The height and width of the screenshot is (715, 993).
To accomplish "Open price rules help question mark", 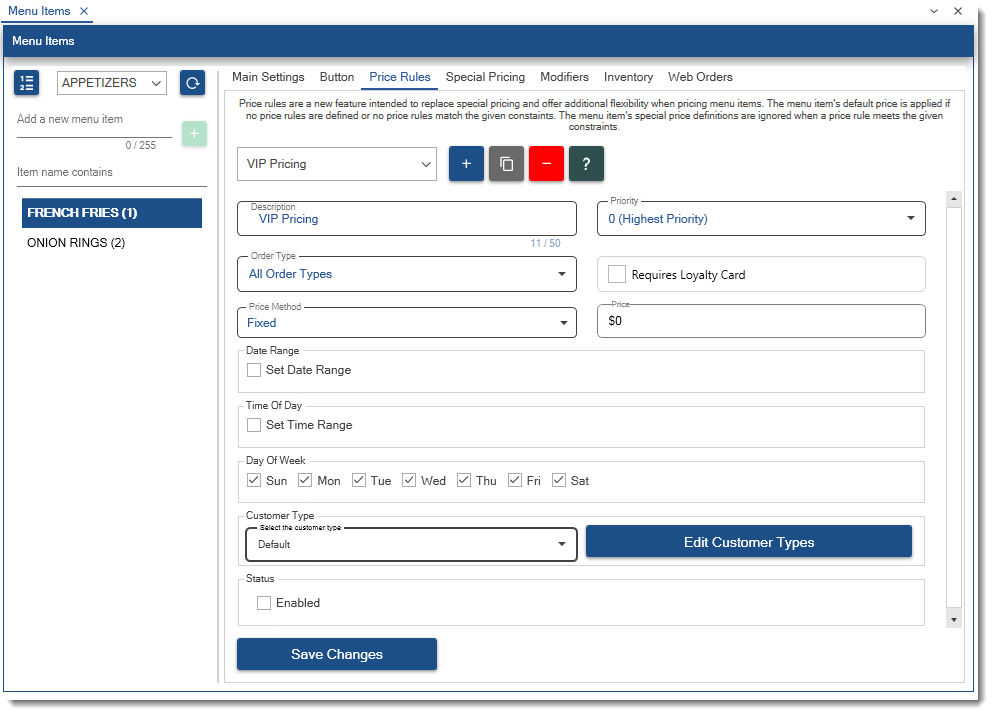I will tap(586, 164).
